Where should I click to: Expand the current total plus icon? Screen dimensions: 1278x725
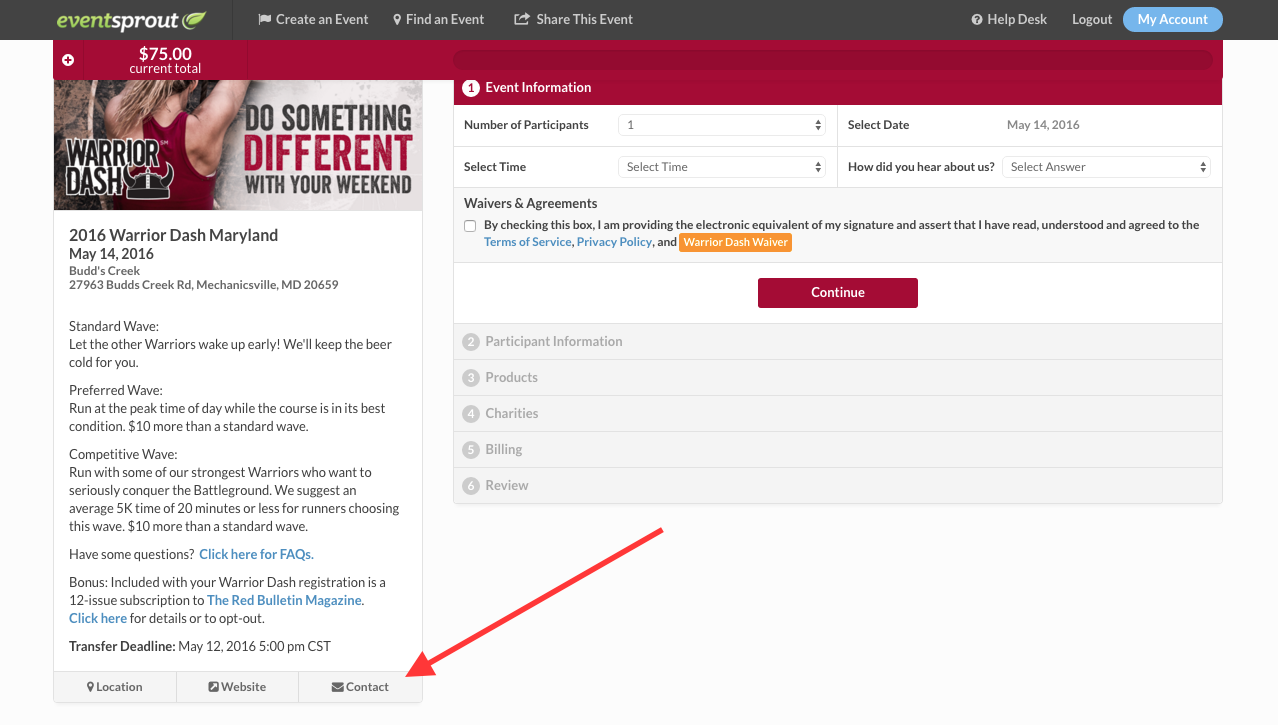point(68,60)
